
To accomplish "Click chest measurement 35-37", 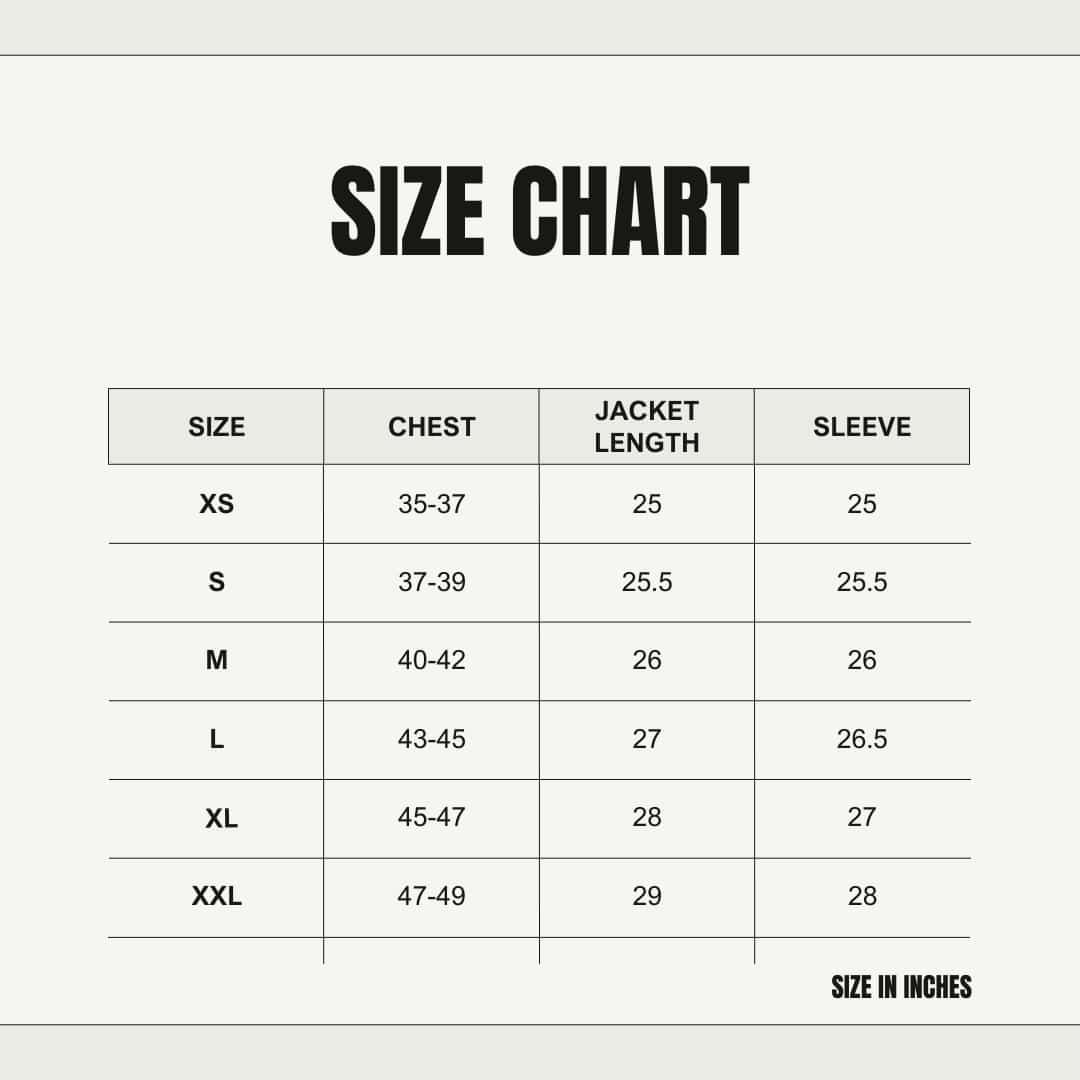I will [x=431, y=504].
